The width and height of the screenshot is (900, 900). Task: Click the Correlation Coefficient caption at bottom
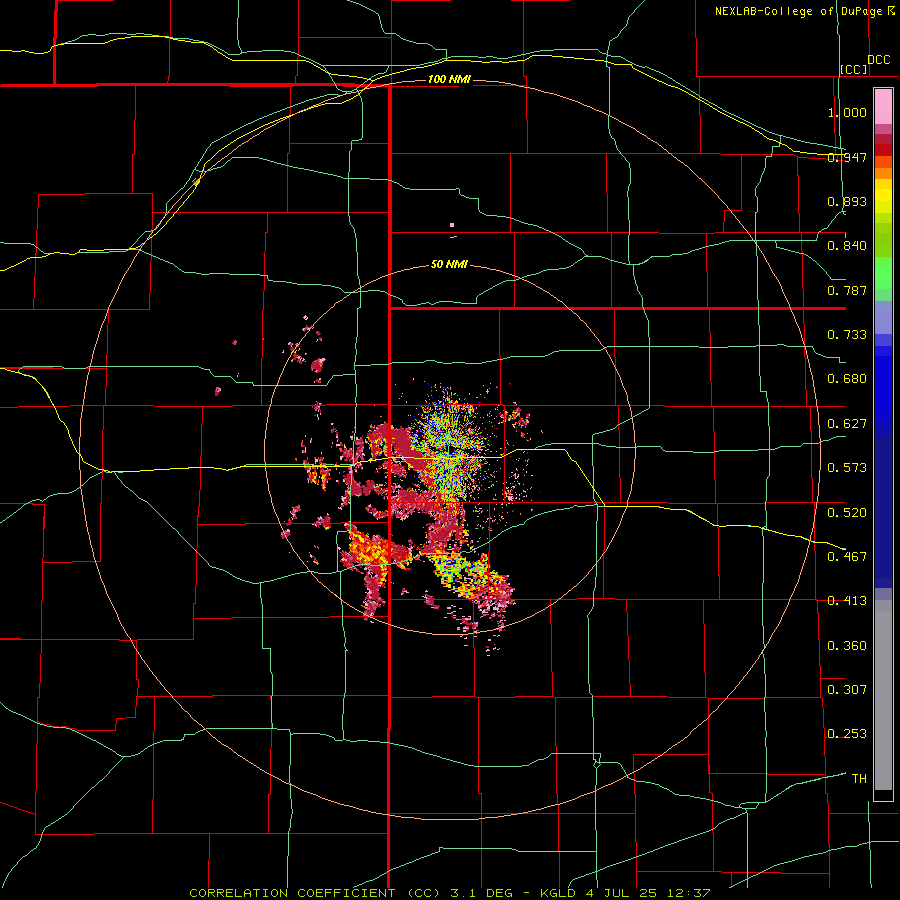(x=450, y=893)
